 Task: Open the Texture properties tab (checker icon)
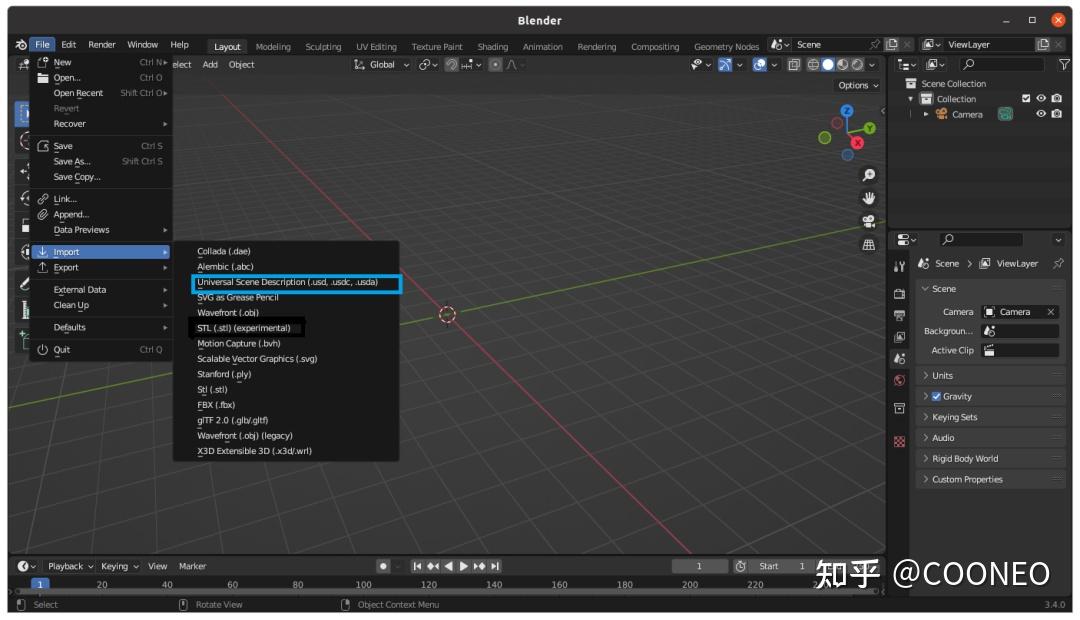pyautogui.click(x=900, y=442)
